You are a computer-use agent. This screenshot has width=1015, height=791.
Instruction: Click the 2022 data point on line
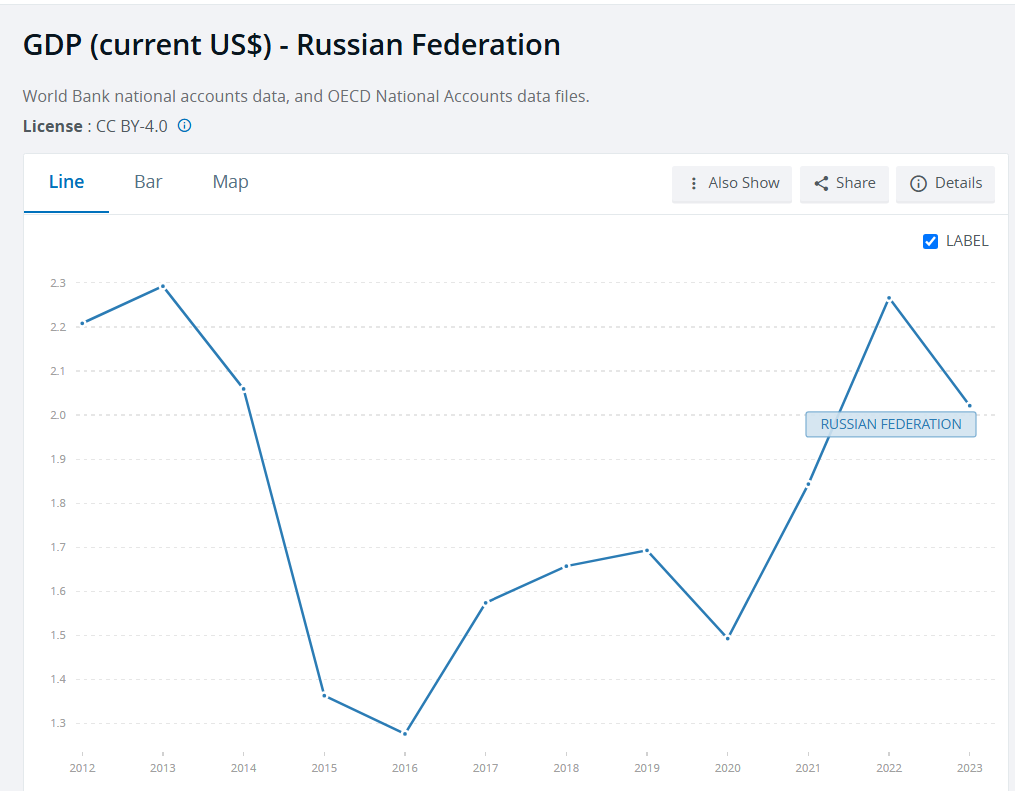click(x=889, y=298)
